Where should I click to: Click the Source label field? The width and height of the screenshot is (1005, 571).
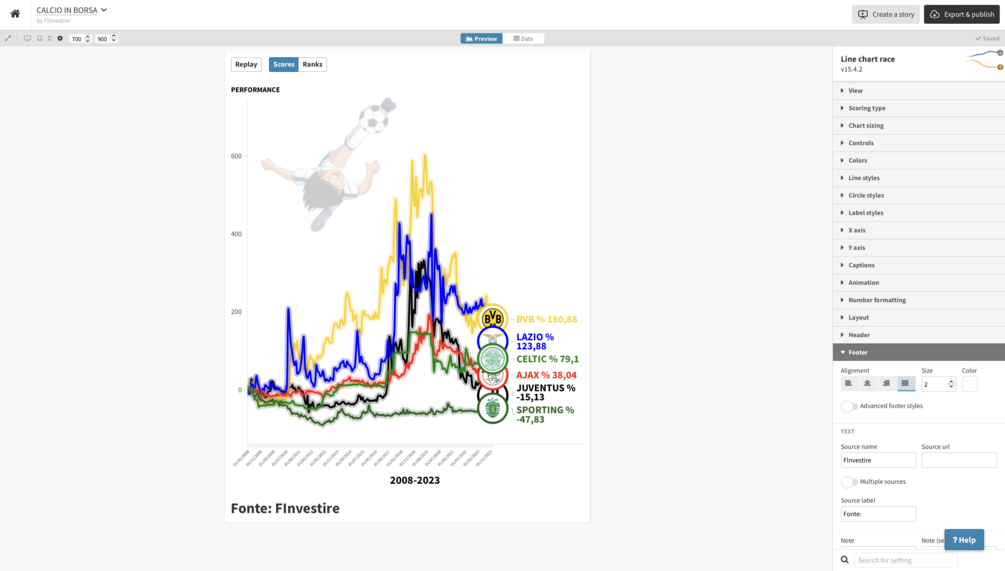point(878,514)
